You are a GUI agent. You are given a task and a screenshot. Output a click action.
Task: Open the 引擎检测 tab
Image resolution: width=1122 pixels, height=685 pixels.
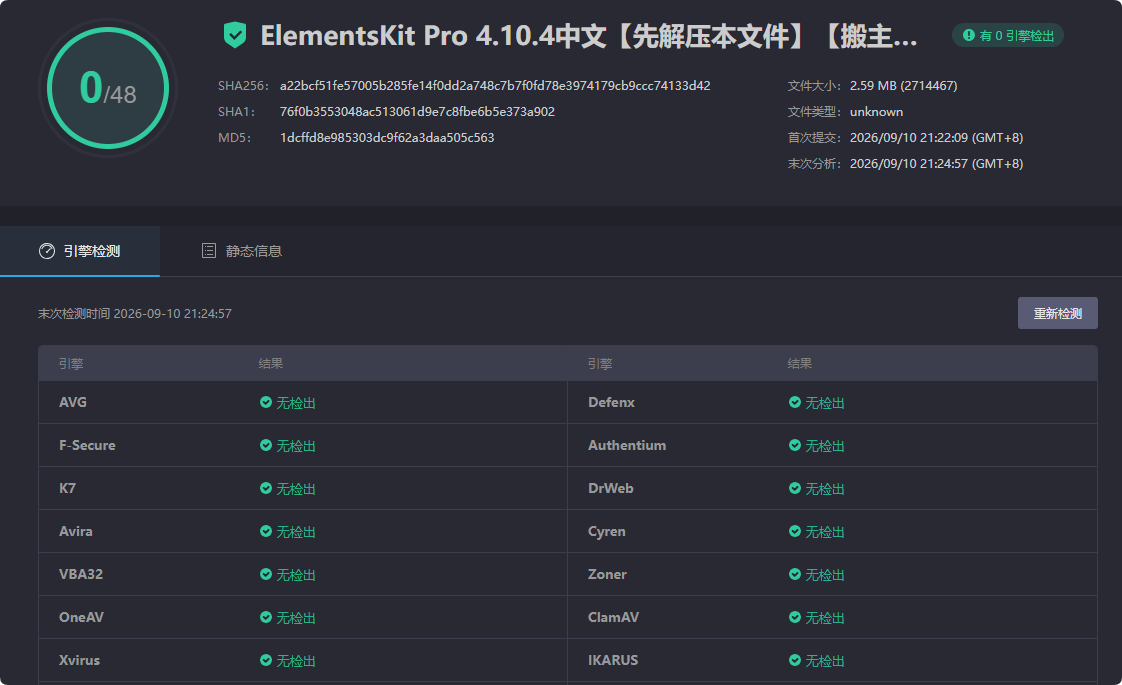pos(79,251)
